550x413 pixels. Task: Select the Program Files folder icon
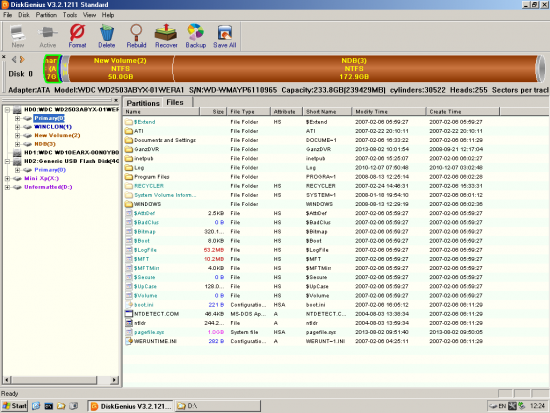pos(129,176)
